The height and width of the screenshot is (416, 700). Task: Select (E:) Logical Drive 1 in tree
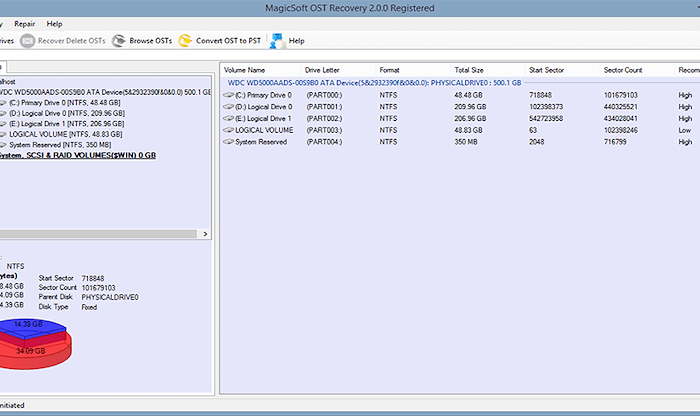coord(67,124)
